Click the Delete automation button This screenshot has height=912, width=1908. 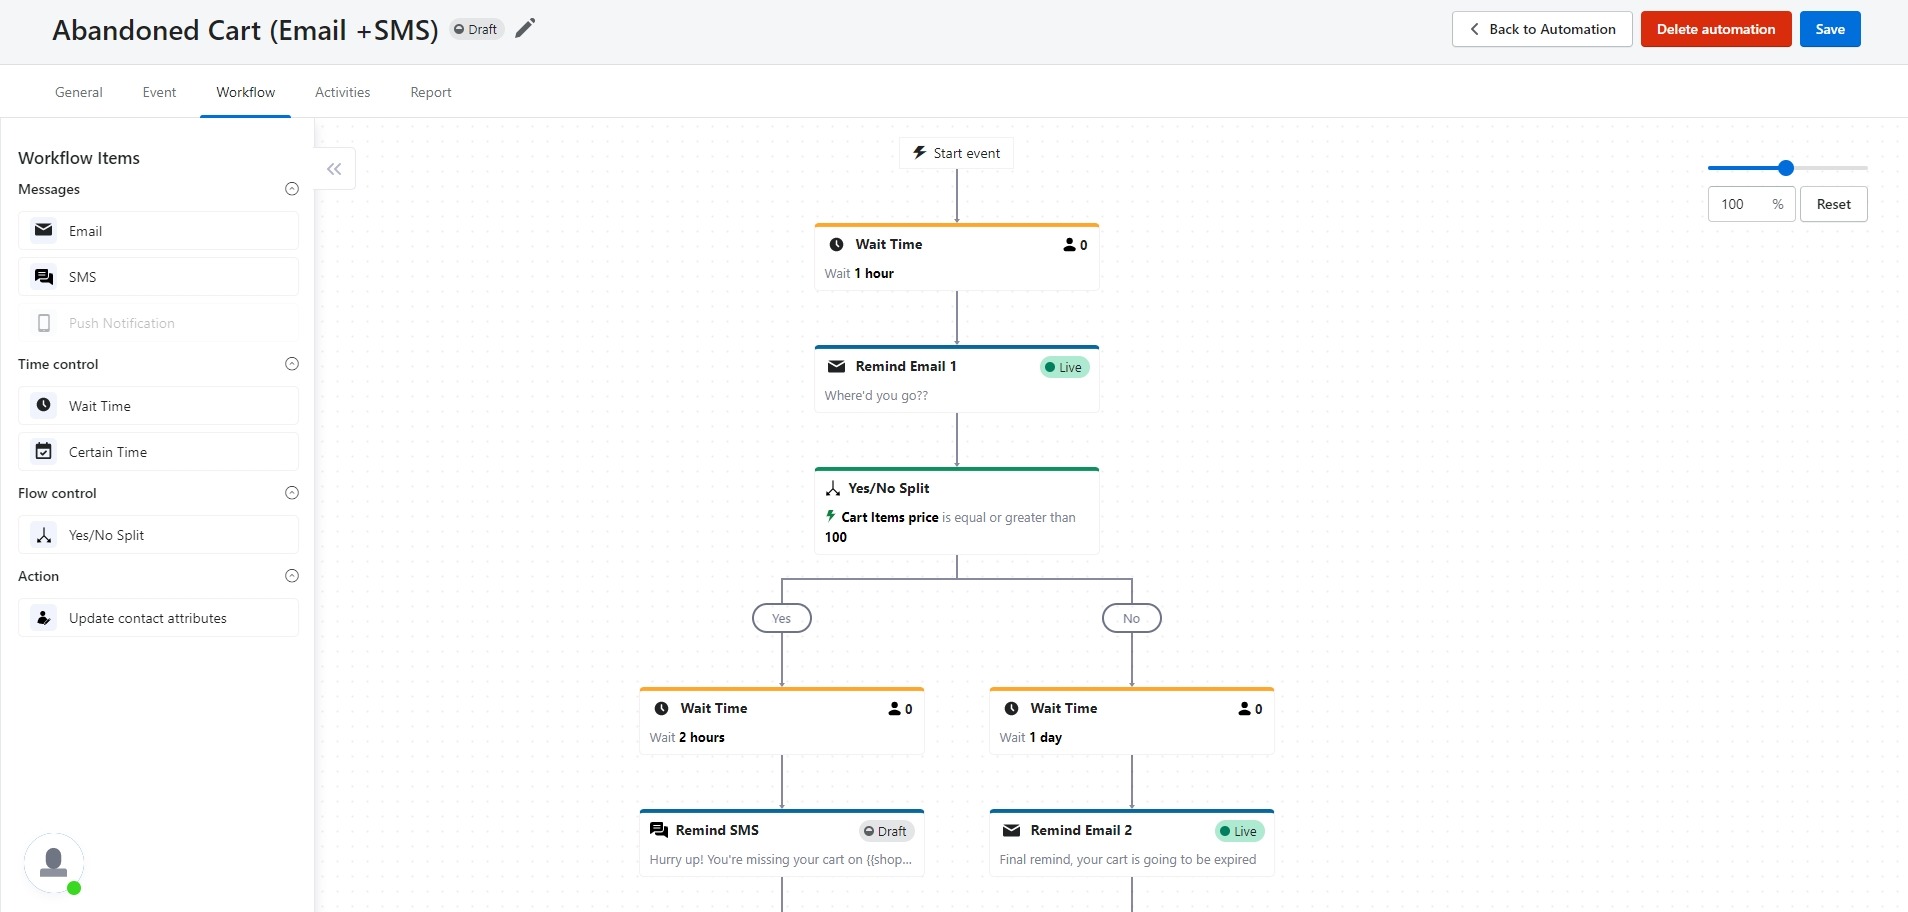click(1716, 29)
